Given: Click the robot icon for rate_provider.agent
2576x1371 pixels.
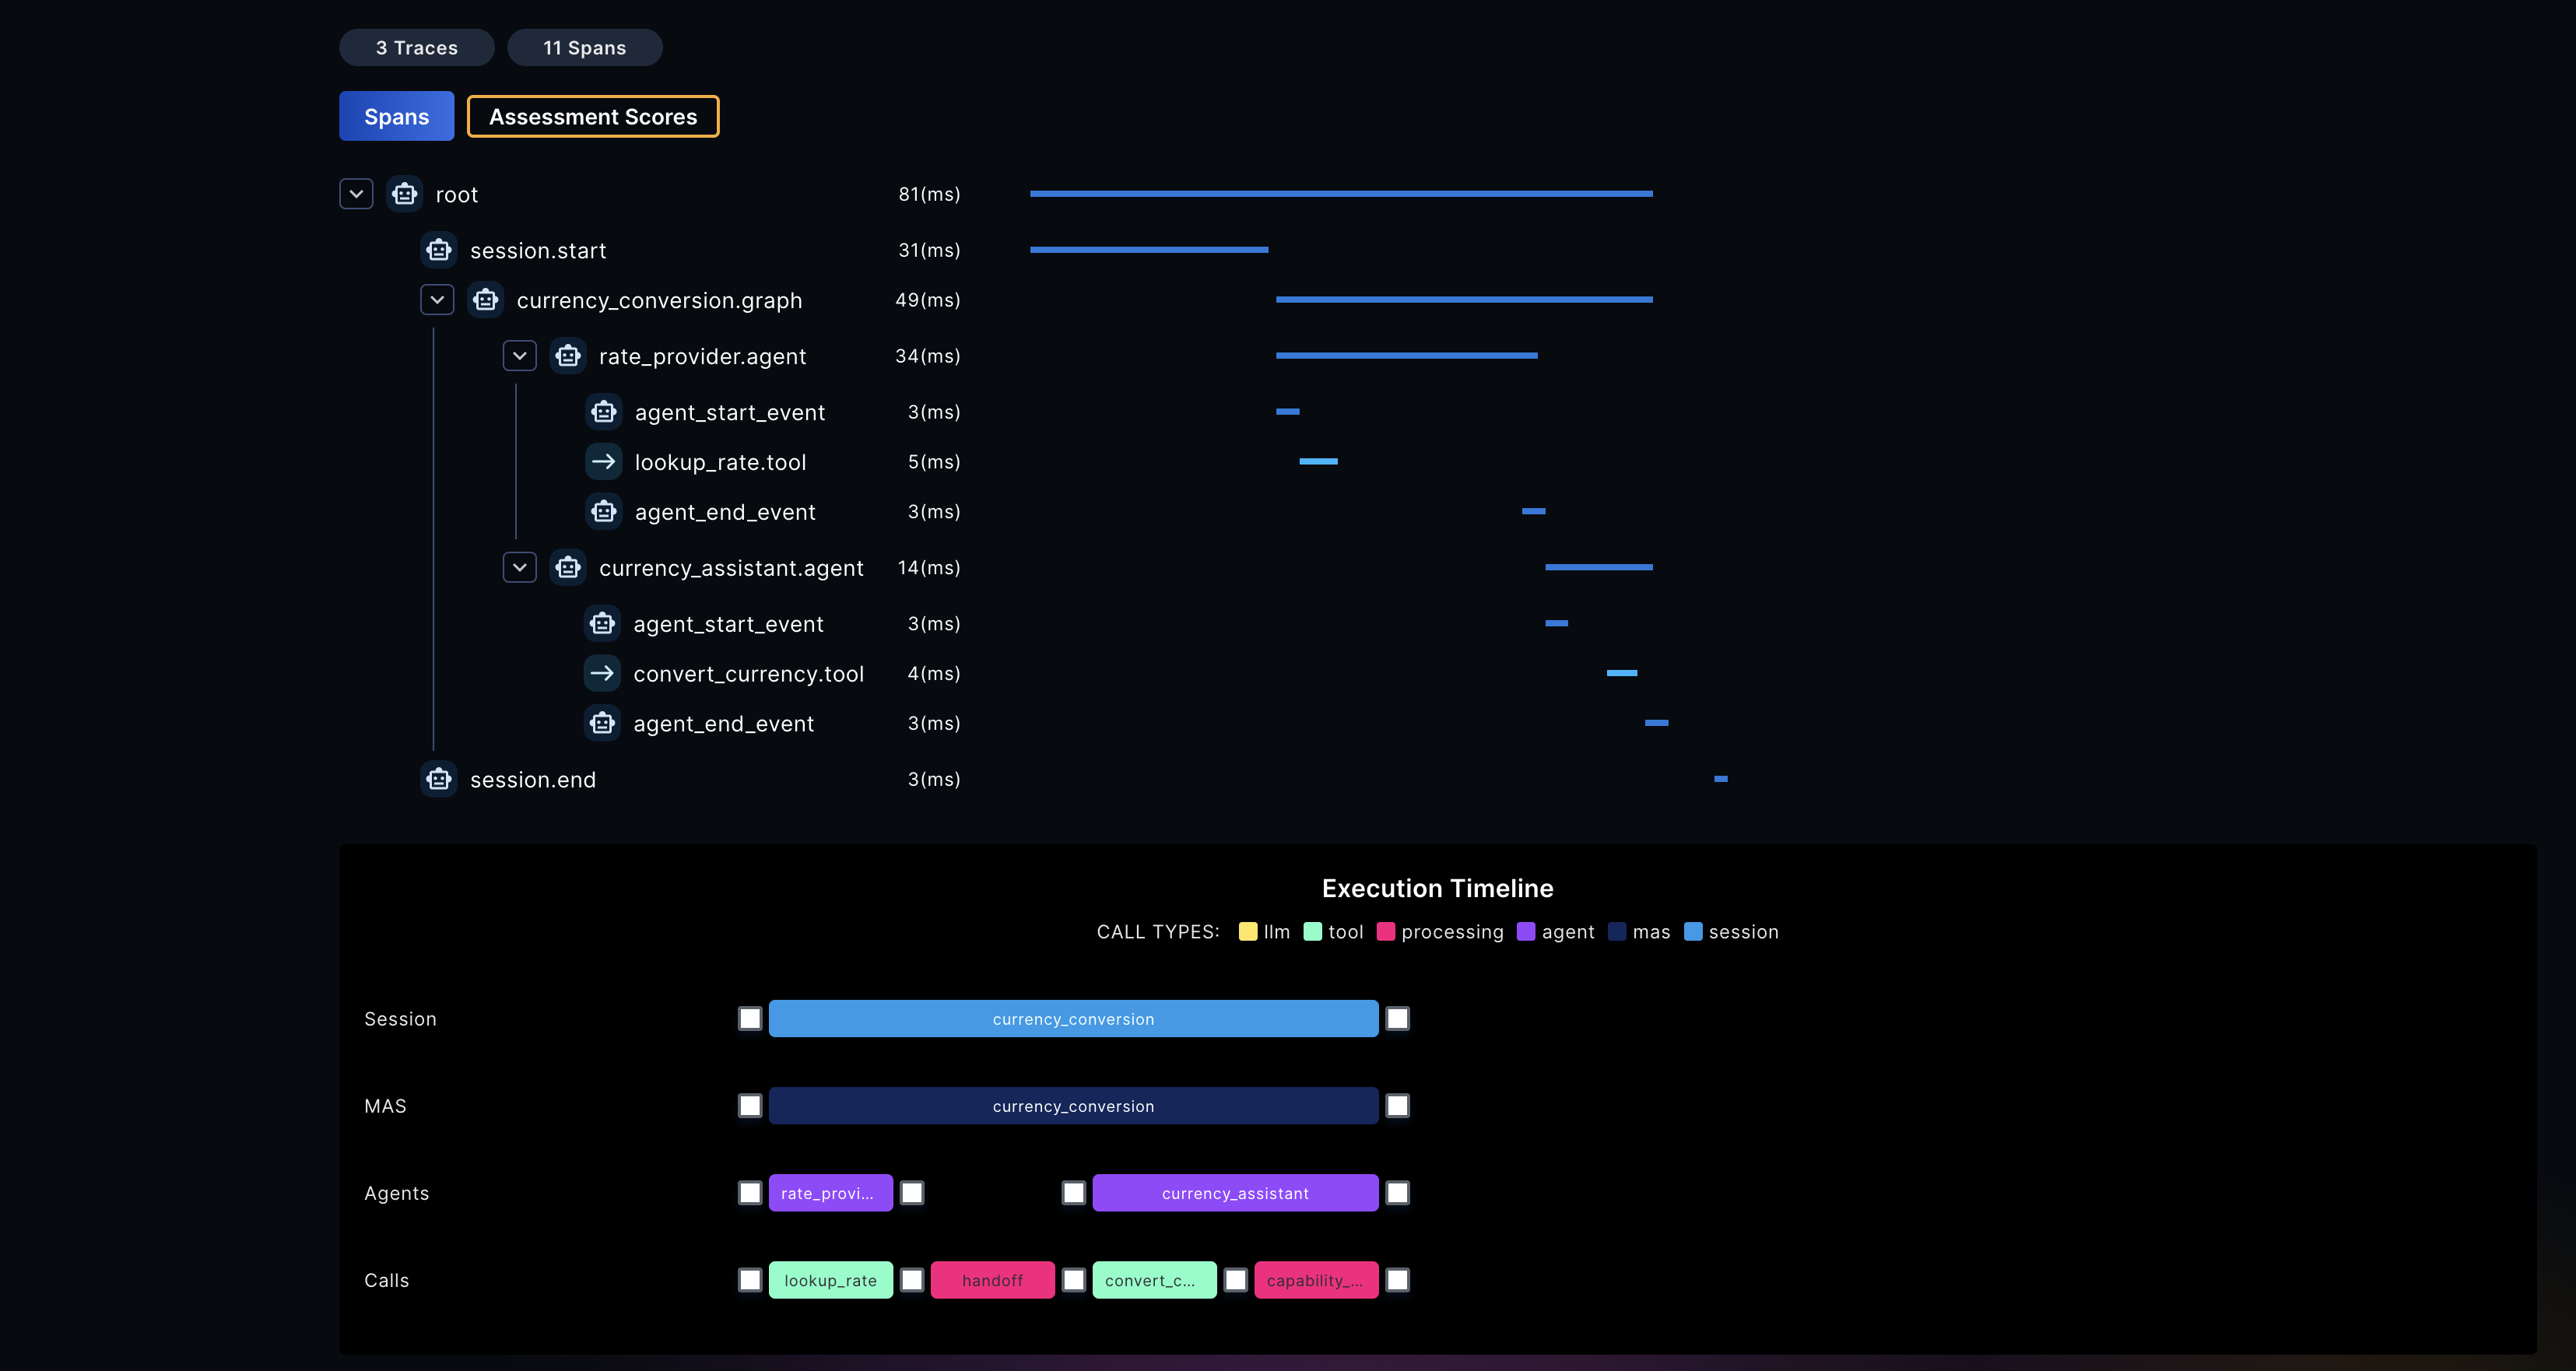Looking at the screenshot, I should [568, 356].
